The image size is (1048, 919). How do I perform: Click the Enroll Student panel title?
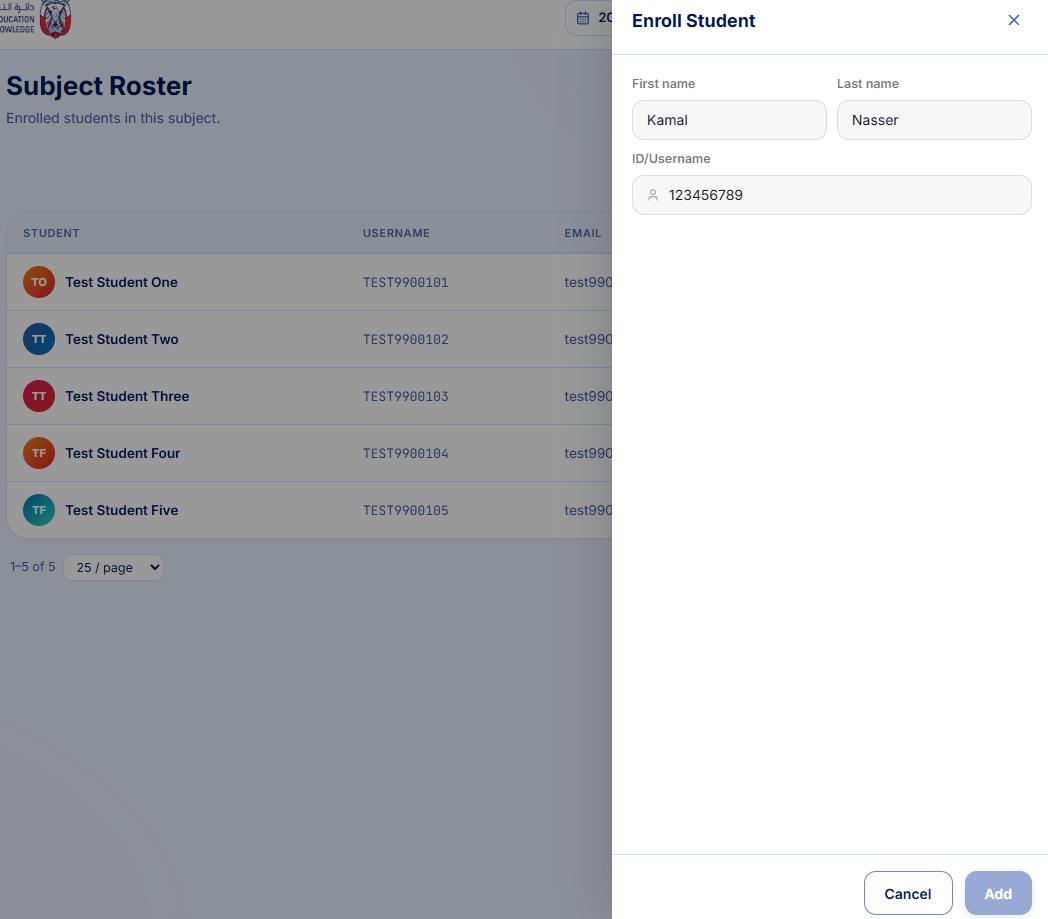(694, 21)
